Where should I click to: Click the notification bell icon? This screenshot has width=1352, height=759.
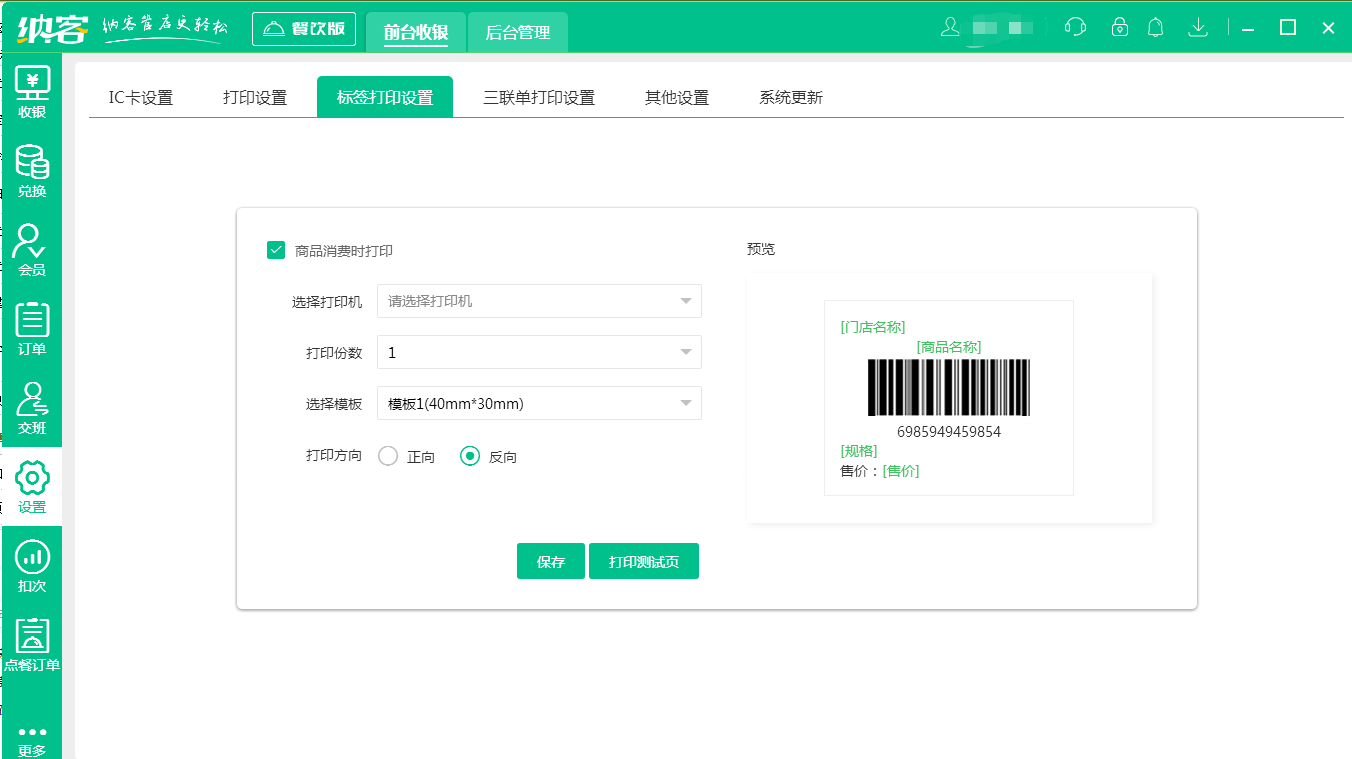click(x=1156, y=27)
